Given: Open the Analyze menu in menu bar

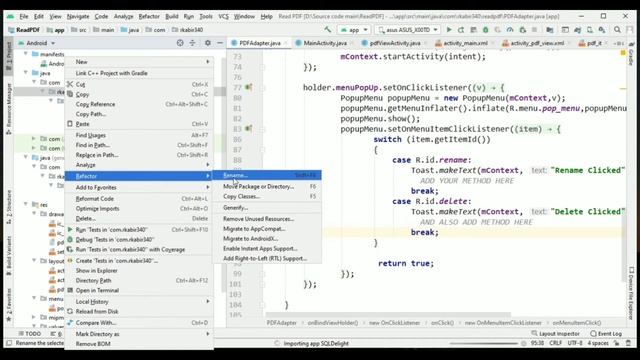Looking at the screenshot, I should coord(123,16).
